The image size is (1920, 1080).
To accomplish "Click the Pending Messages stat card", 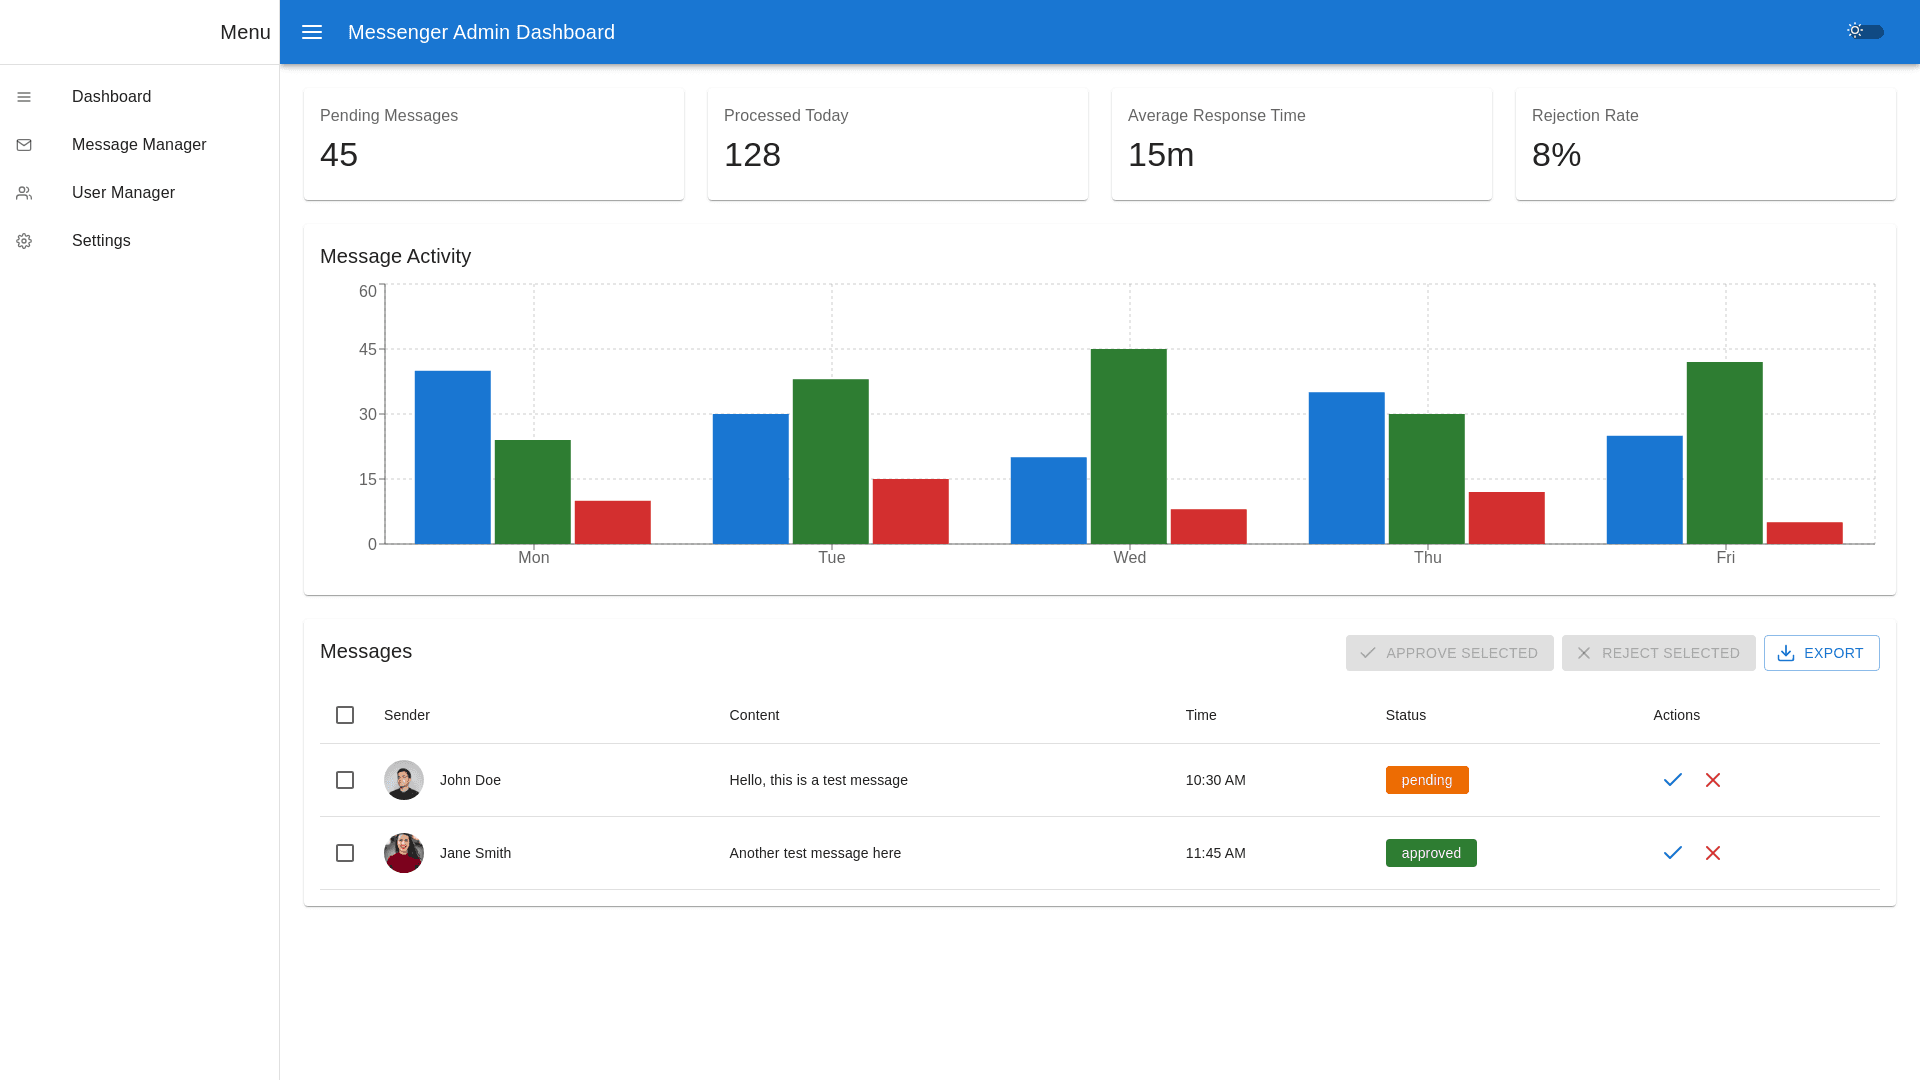I will tap(494, 144).
